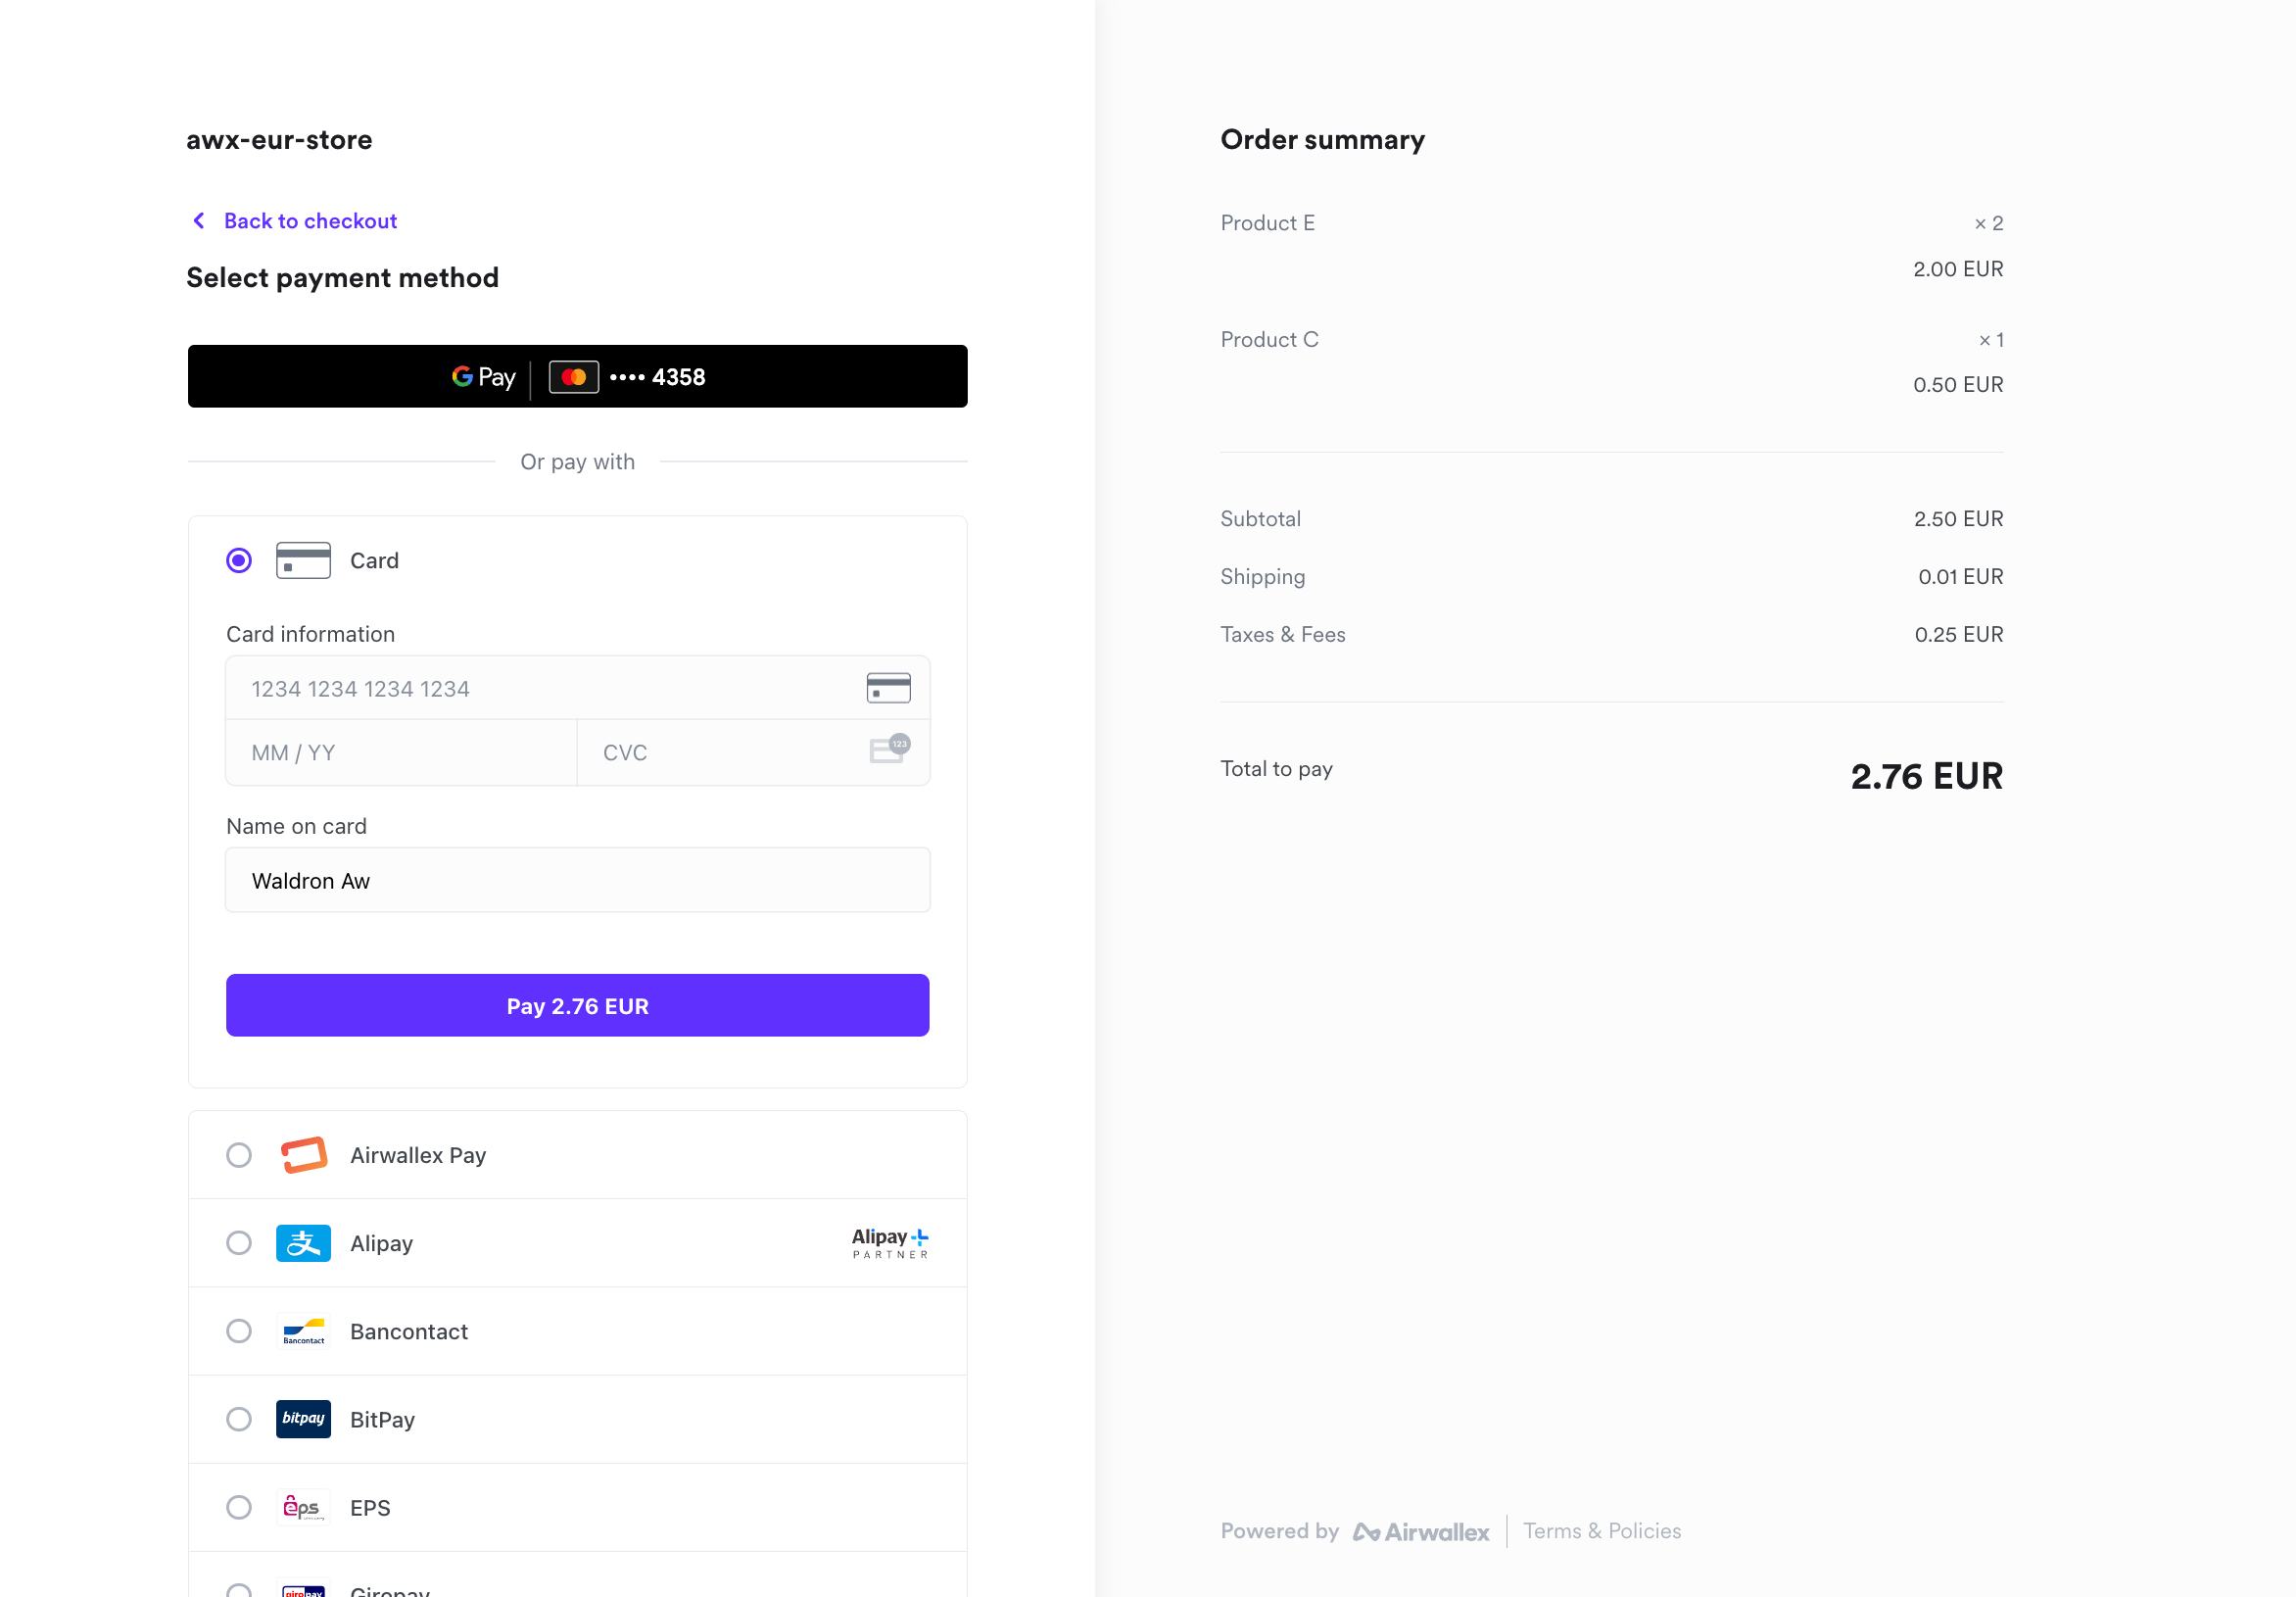2296x1597 pixels.
Task: Click the pink EPS logo icon
Action: coord(303,1507)
